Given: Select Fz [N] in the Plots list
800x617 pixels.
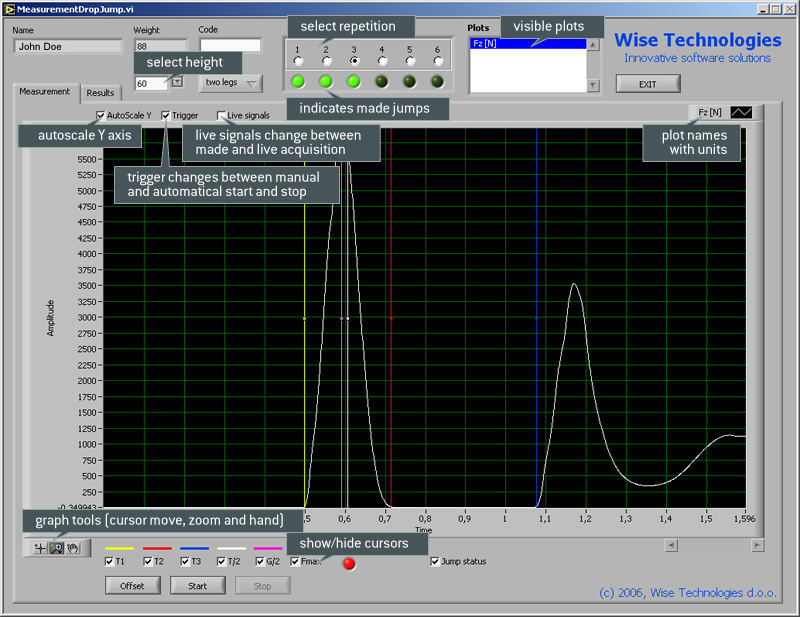Looking at the screenshot, I should pyautogui.click(x=528, y=43).
